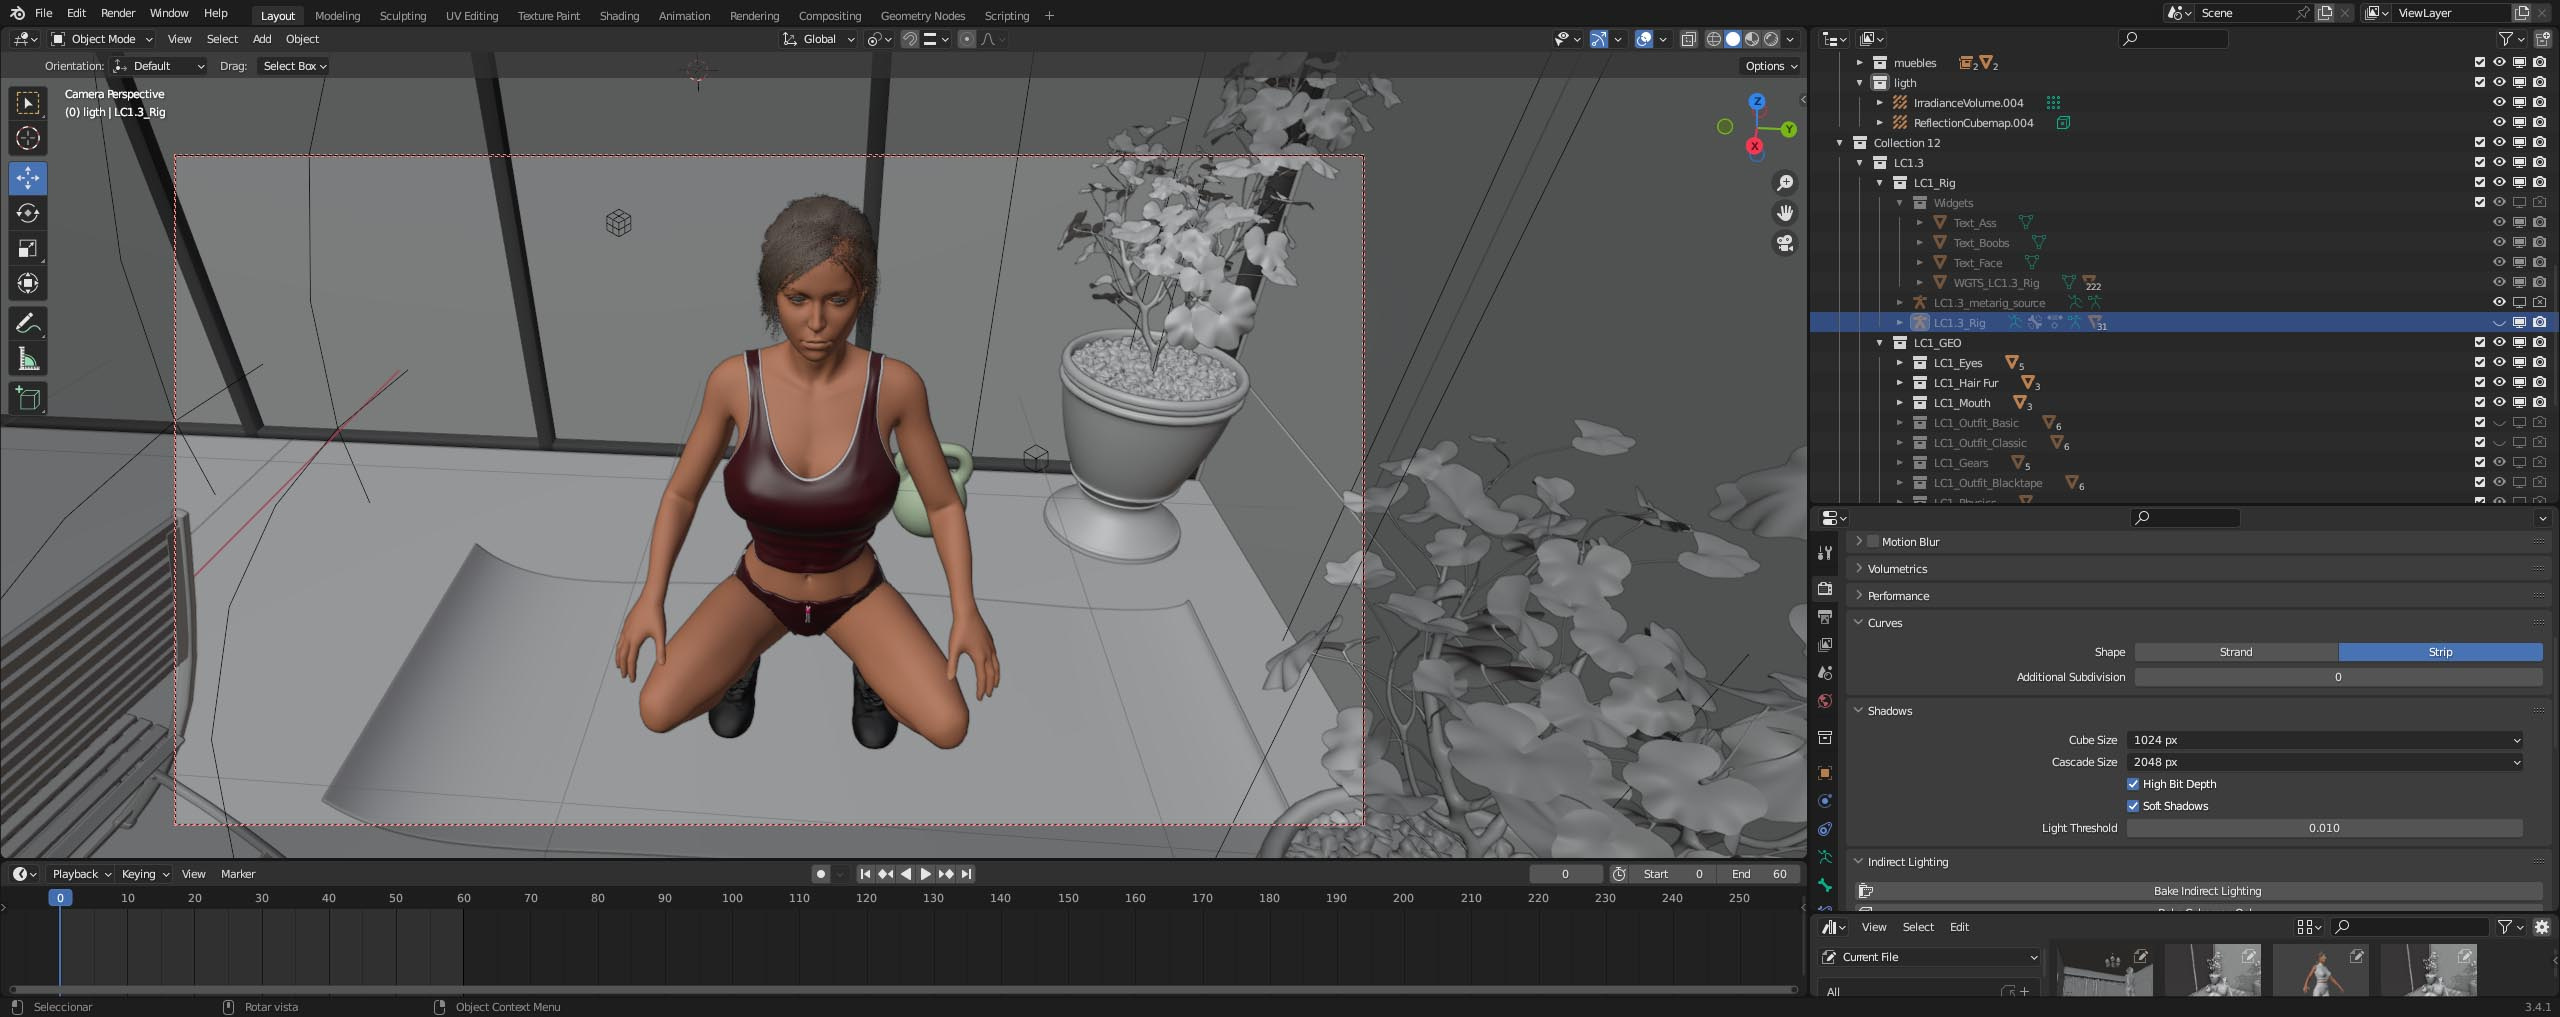Screen dimensions: 2560x1017
Task: Jump to the timeline end frame
Action: click(x=966, y=874)
